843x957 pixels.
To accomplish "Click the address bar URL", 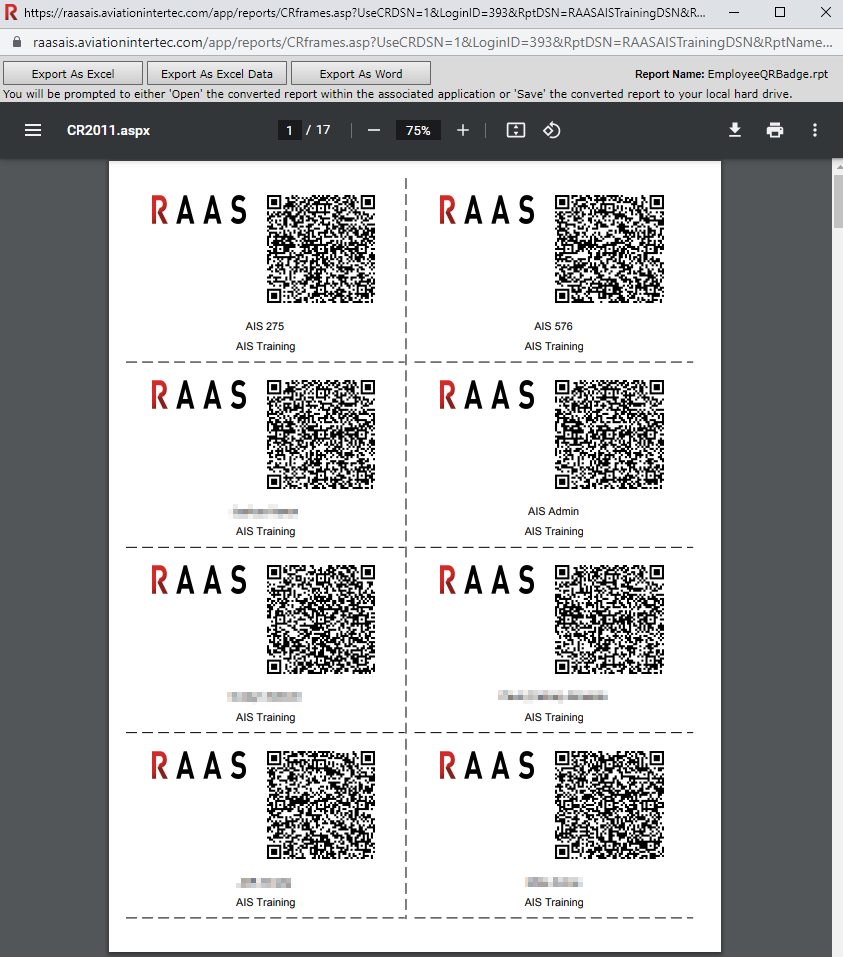I will pyautogui.click(x=430, y=44).
